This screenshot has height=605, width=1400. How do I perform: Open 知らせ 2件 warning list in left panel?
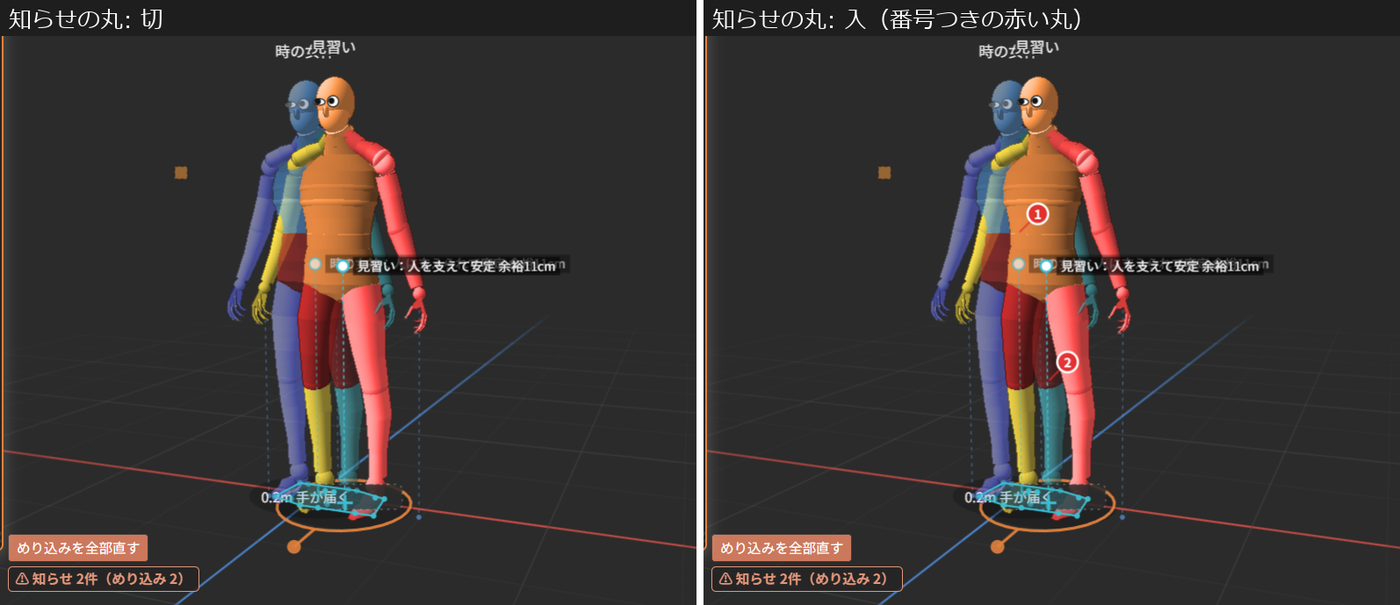click(x=103, y=579)
